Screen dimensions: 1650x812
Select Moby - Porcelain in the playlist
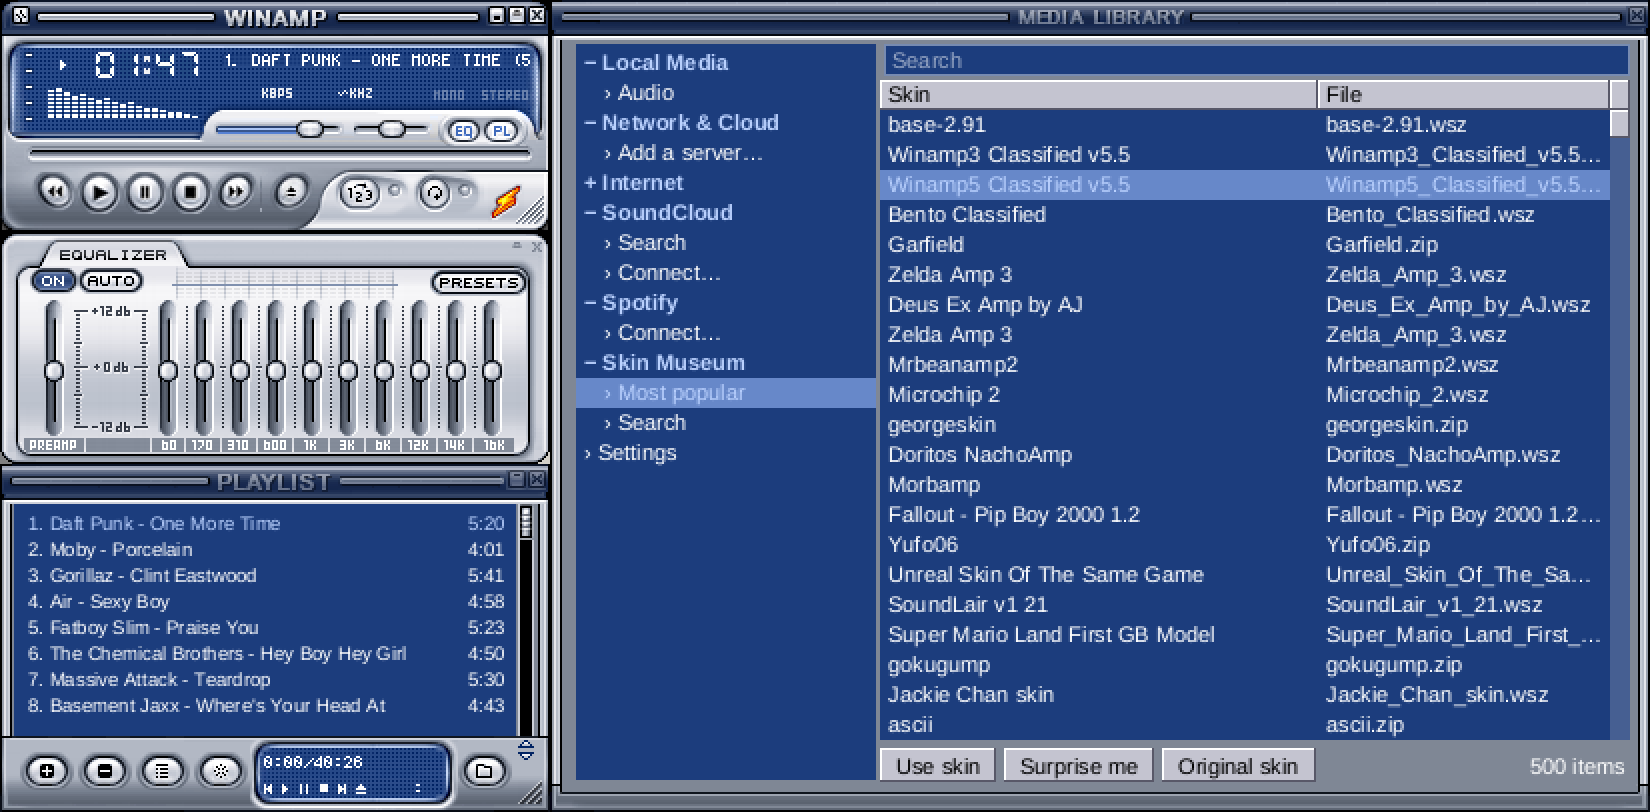click(x=266, y=549)
